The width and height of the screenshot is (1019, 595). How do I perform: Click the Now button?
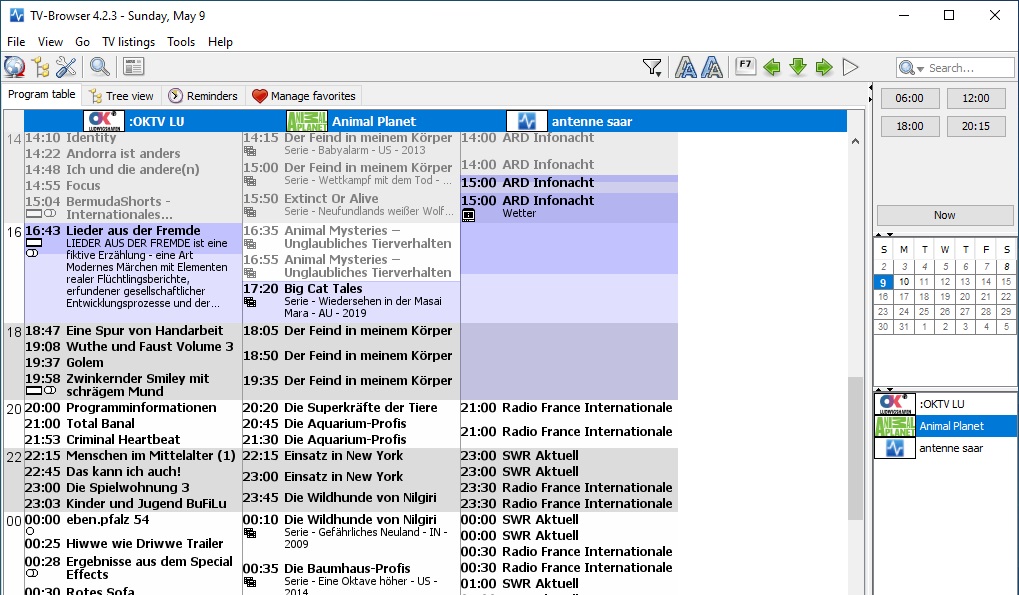[x=944, y=215]
